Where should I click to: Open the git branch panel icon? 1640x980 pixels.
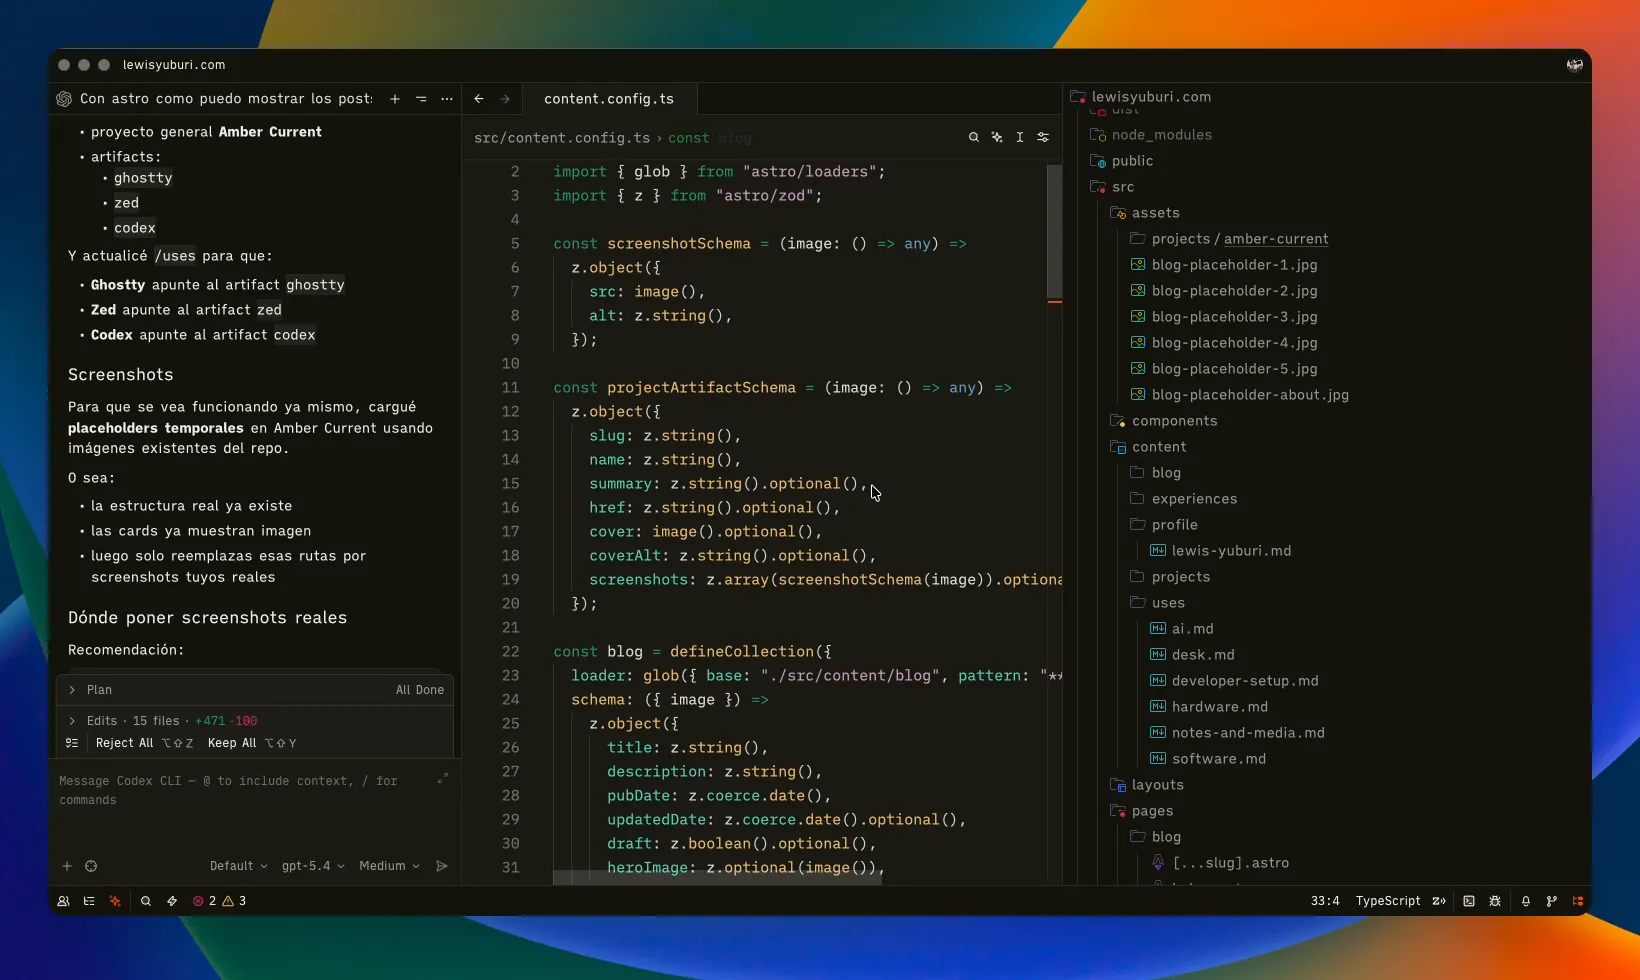[1551, 901]
